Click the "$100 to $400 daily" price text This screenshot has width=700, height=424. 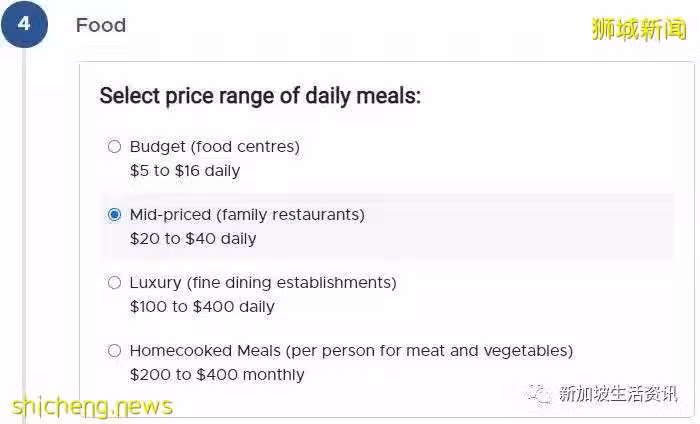(x=202, y=307)
